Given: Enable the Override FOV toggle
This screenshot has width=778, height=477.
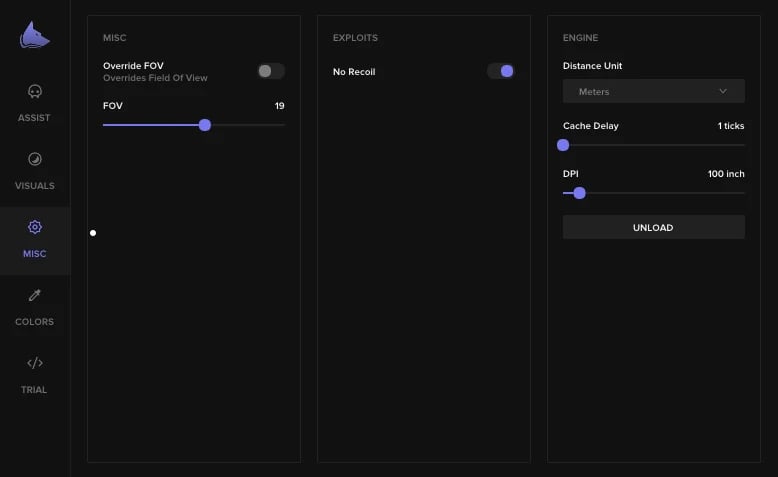Looking at the screenshot, I should point(271,71).
